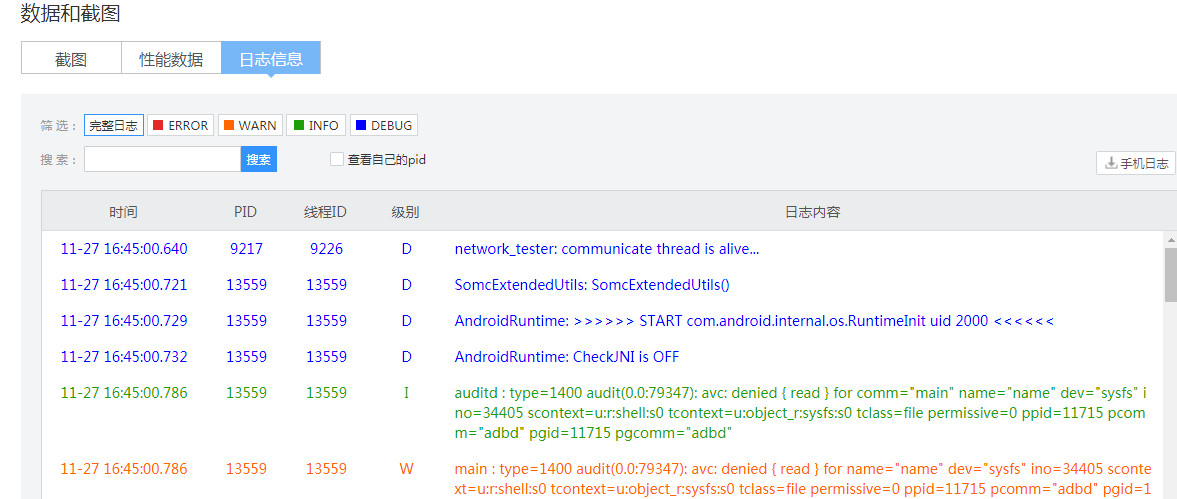Screen dimensions: 1177x499
Task: Click the log table scrollbar thumb
Action: pos(1170,274)
